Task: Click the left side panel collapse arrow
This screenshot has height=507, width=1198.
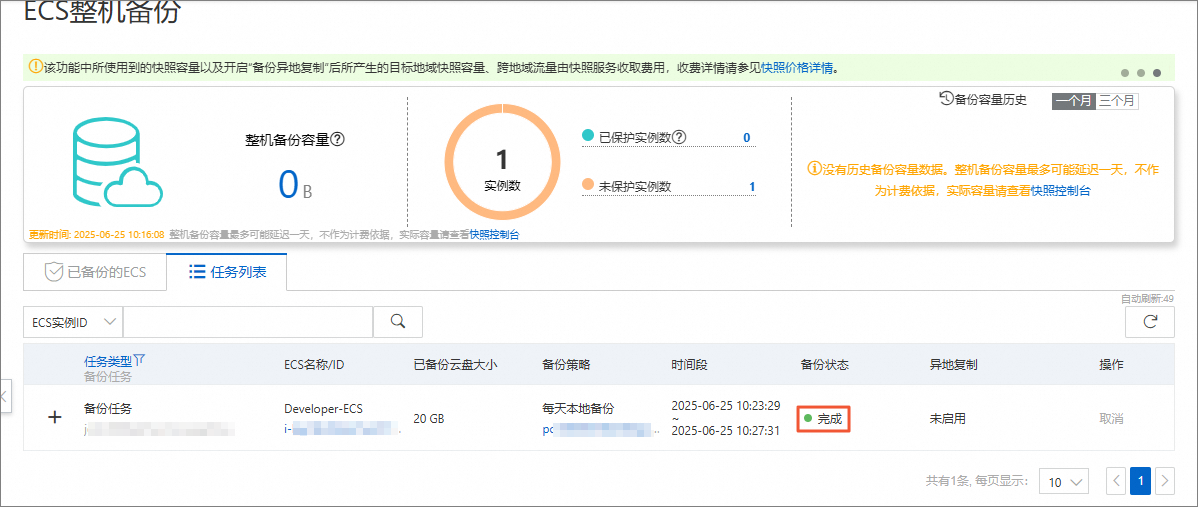Action: pyautogui.click(x=4, y=397)
